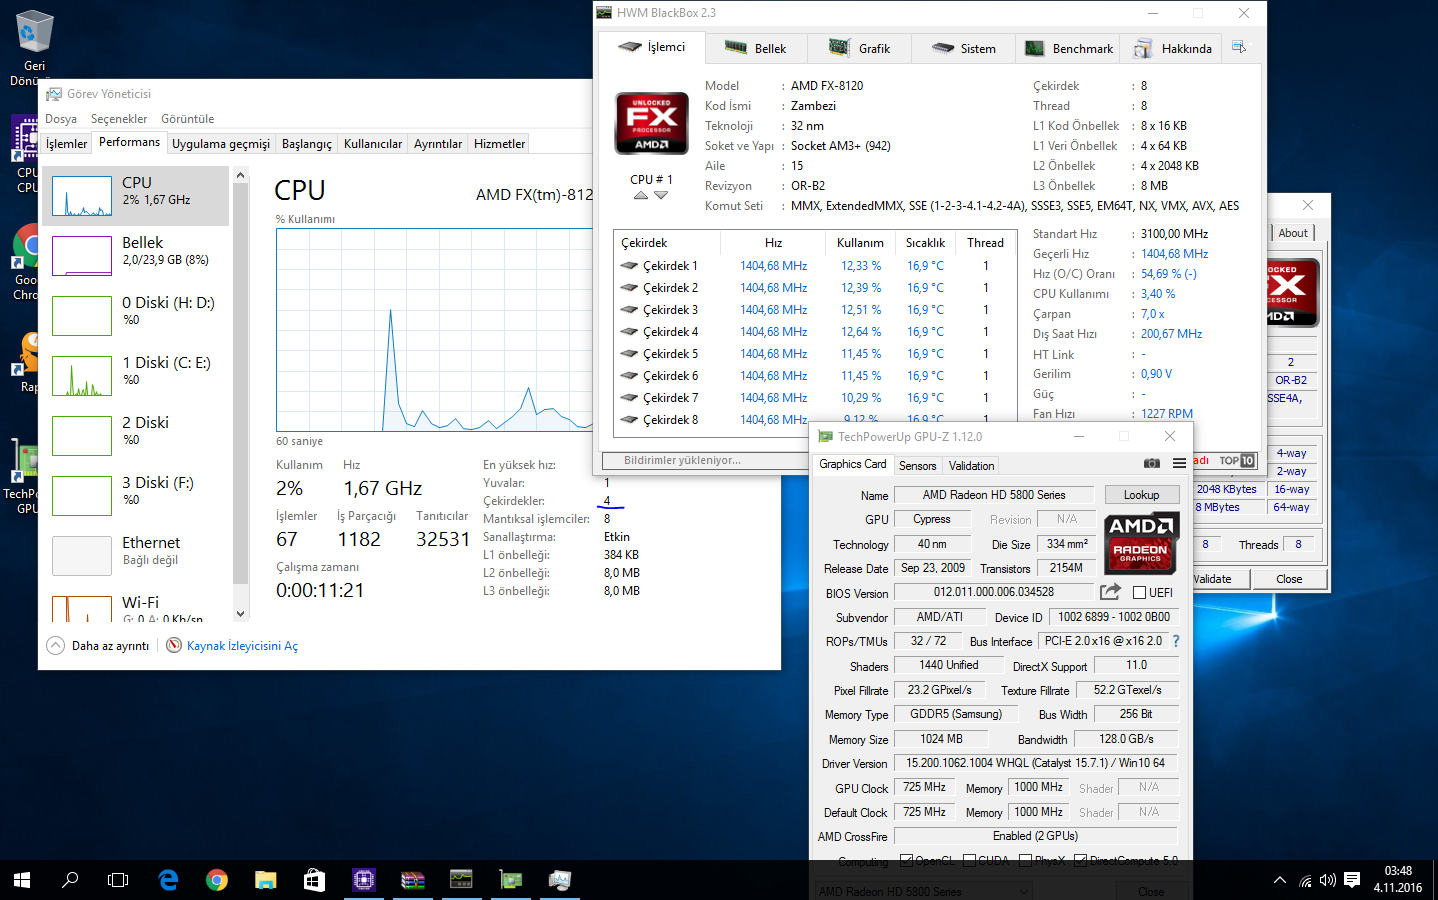
Task: Select 1 Diski (C: E:) in sidebar
Action: pos(135,375)
